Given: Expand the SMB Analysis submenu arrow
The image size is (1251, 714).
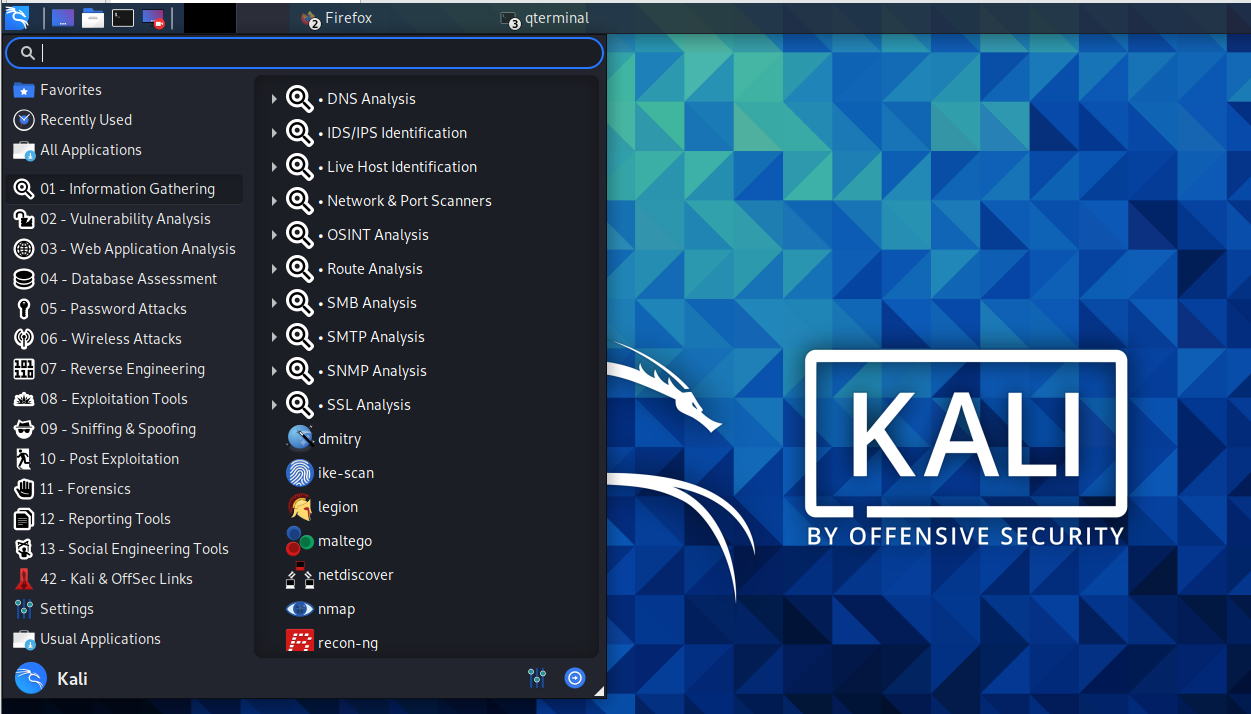Looking at the screenshot, I should pos(274,303).
